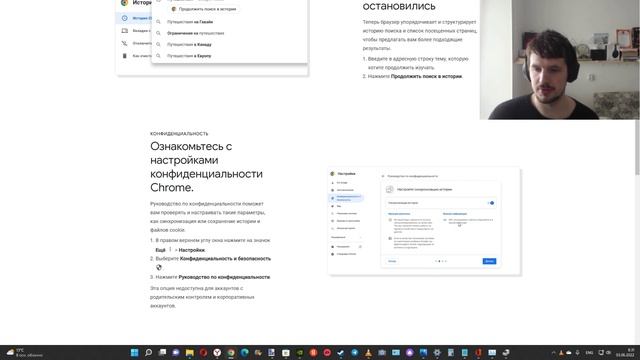
Task: Open Task View on the taskbar
Action: click(x=162, y=353)
